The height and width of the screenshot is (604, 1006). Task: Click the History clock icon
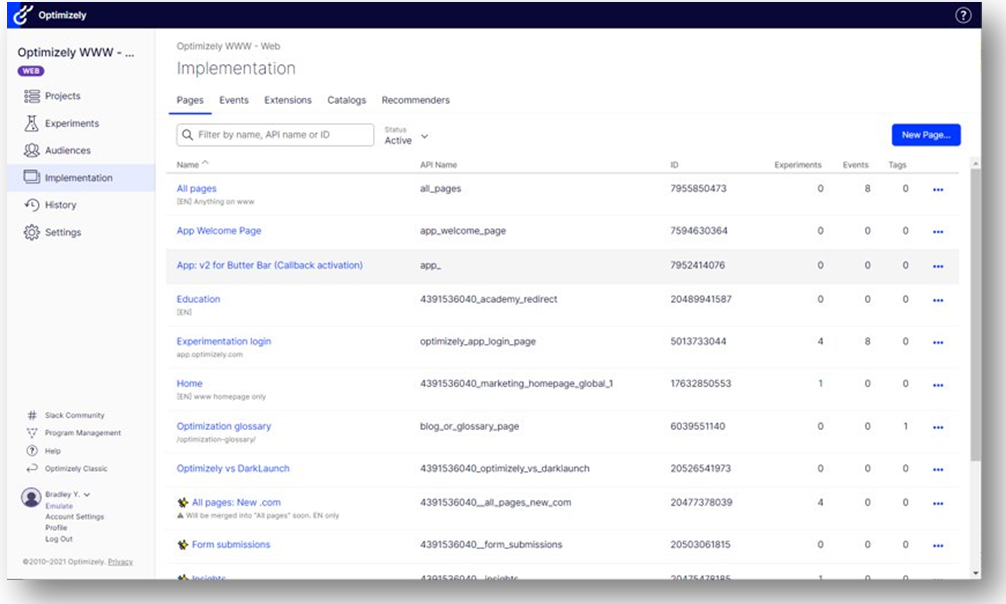click(x=31, y=205)
